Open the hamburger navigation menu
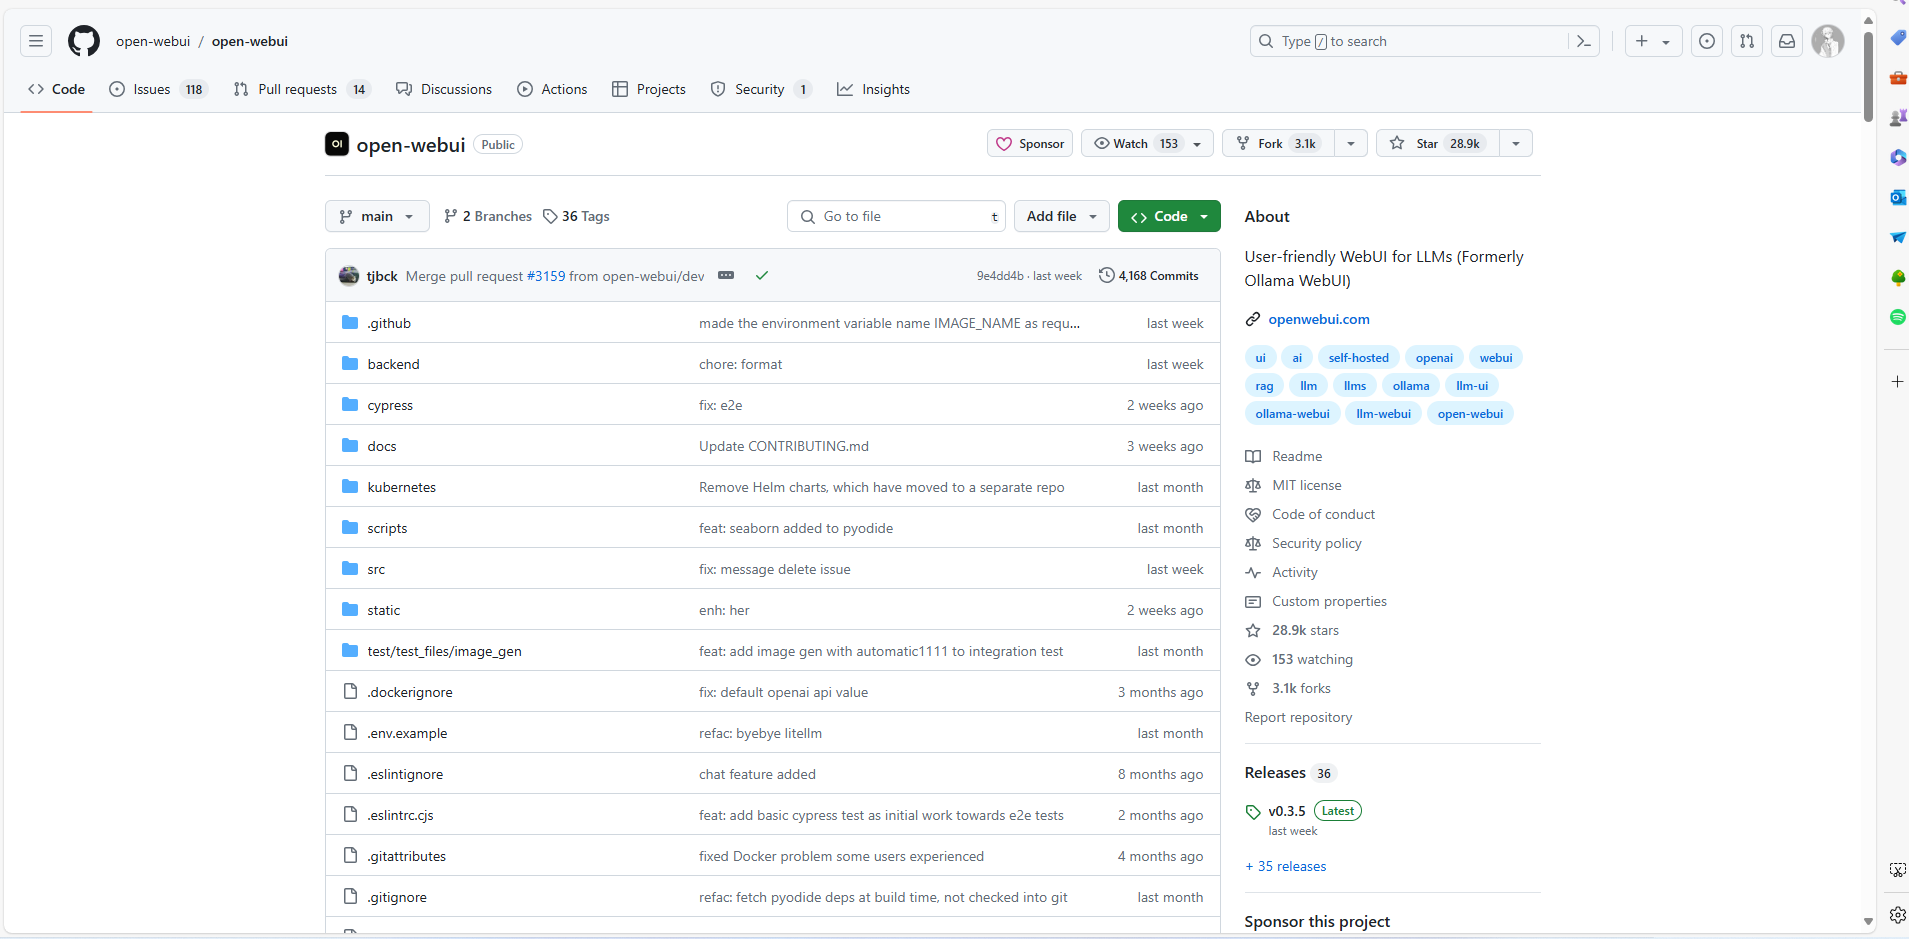The width and height of the screenshot is (1909, 939). 36,41
